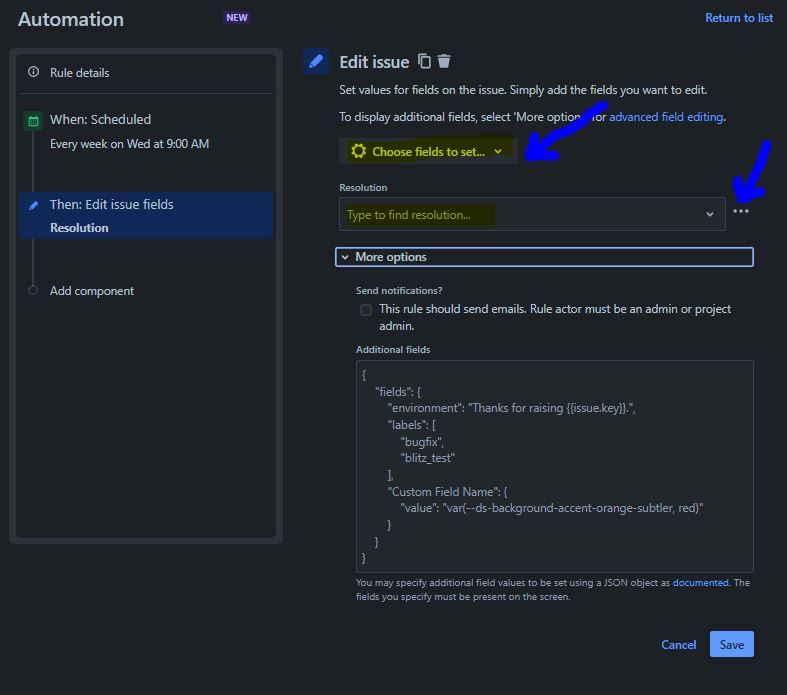Open the advanced field editing link

[666, 117]
